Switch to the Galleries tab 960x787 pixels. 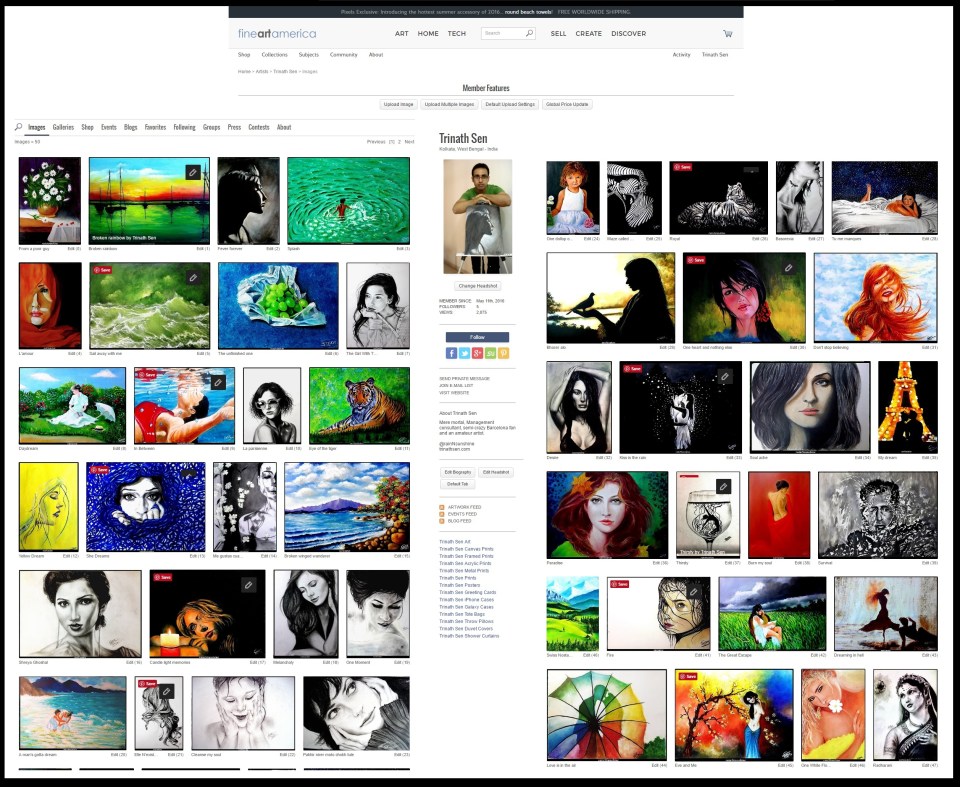[63, 127]
